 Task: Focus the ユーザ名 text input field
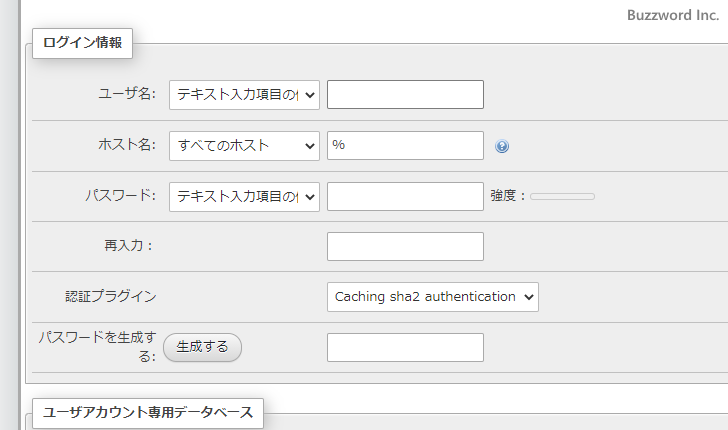point(405,94)
